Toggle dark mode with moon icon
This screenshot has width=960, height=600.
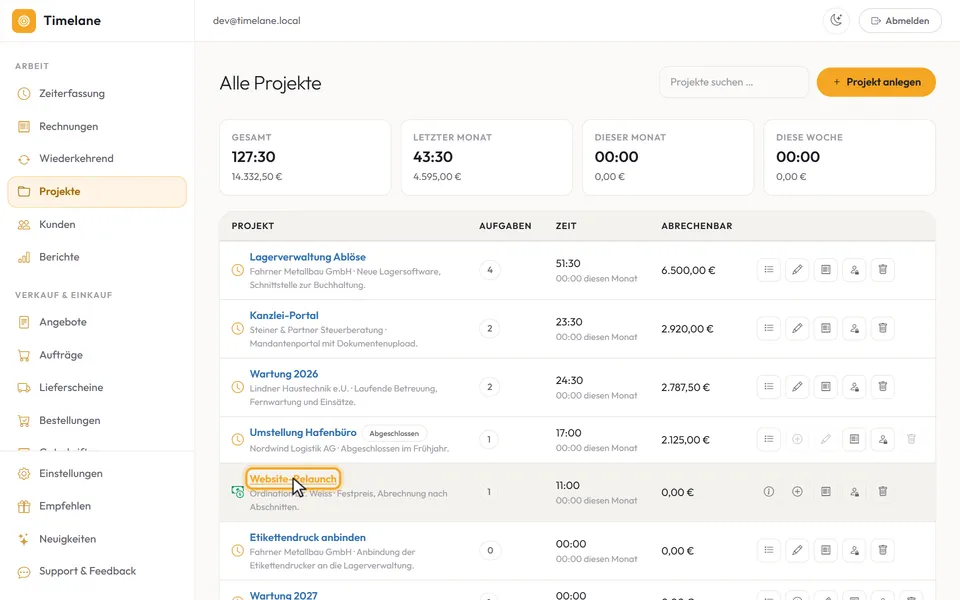click(836, 21)
